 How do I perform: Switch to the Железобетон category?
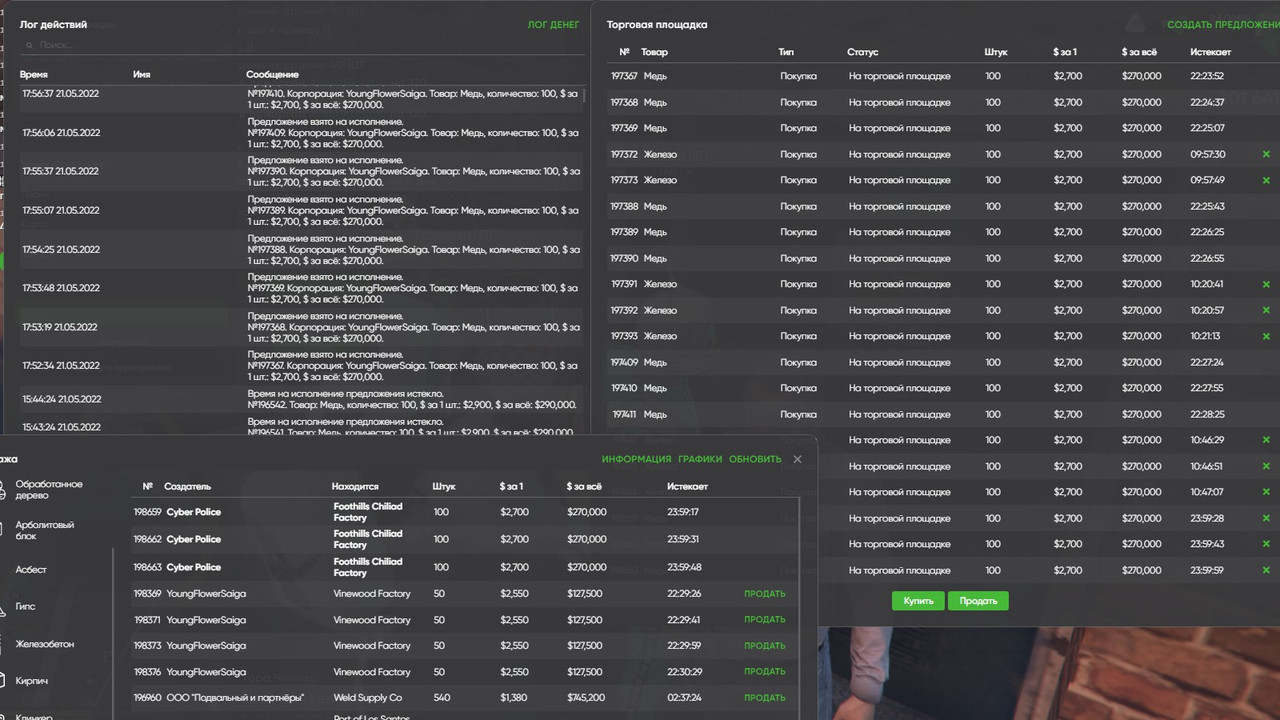point(45,644)
